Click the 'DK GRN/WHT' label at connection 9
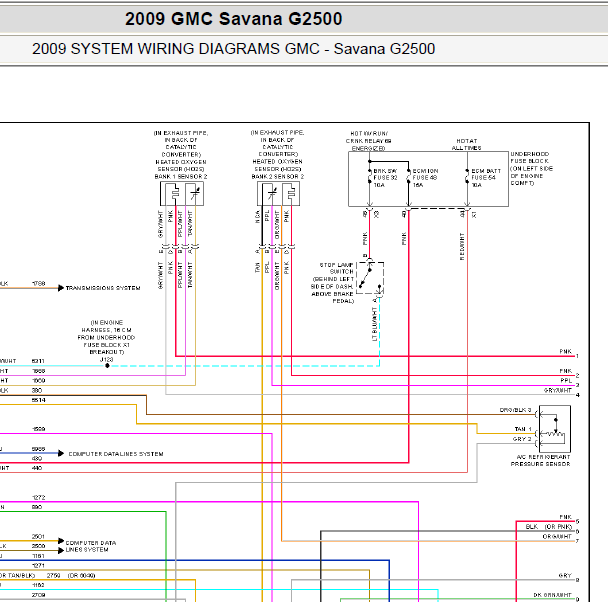 (553, 595)
